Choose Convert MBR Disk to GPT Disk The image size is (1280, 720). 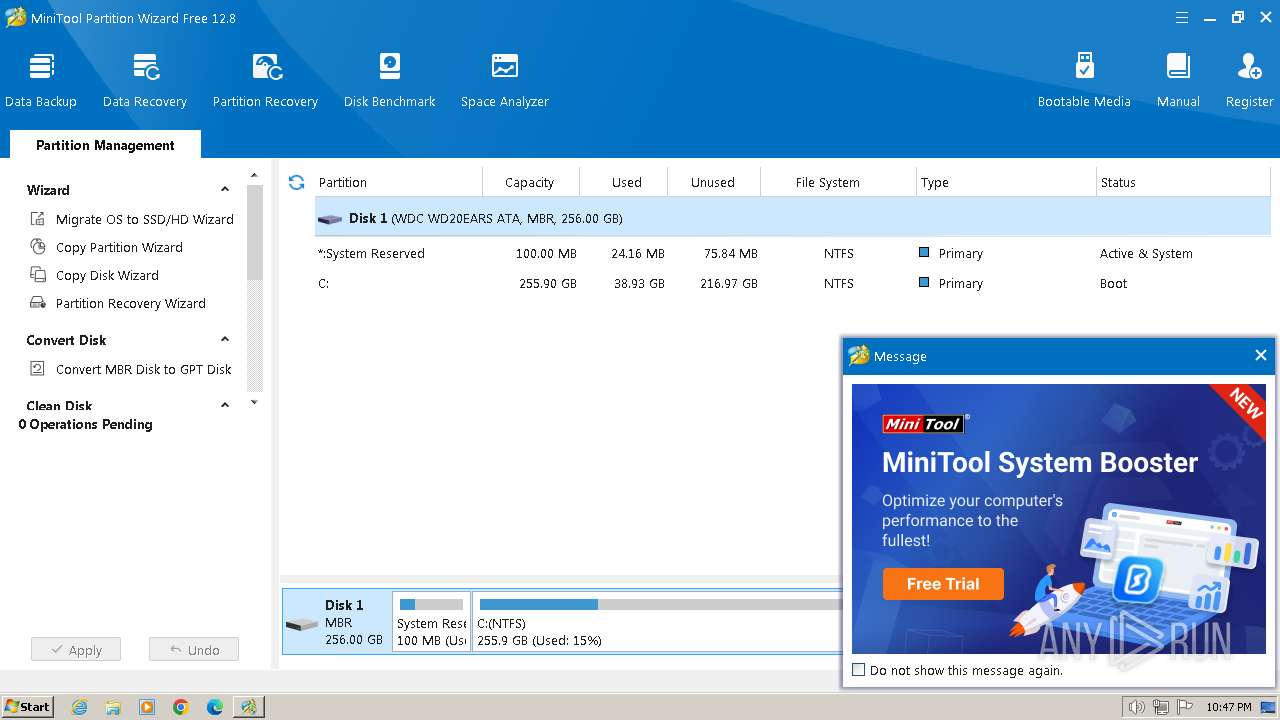144,369
